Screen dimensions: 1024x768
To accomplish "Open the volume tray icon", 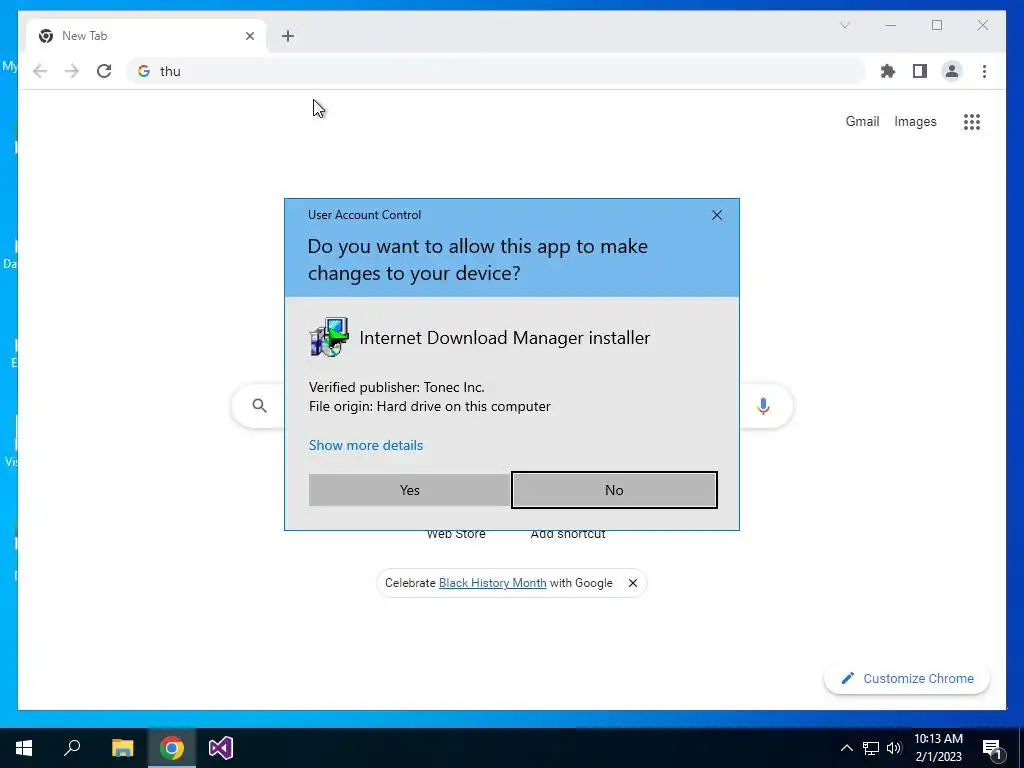I will click(x=894, y=748).
